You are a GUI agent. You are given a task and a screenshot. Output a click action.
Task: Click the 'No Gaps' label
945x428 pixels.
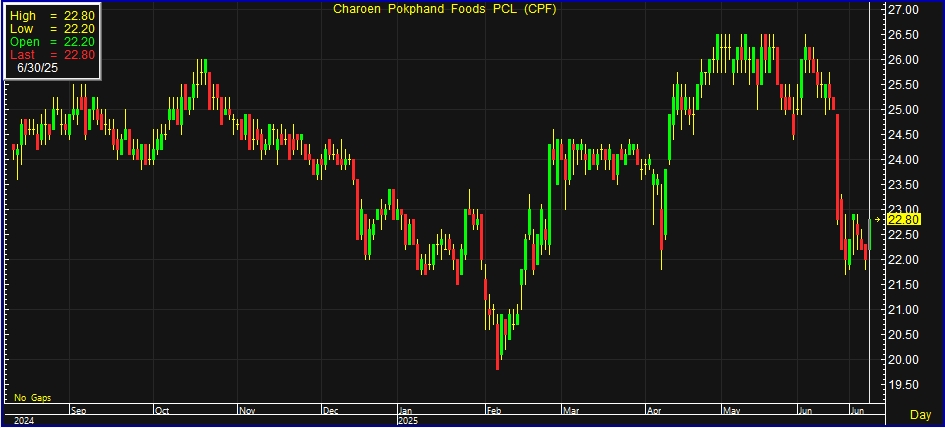point(31,397)
